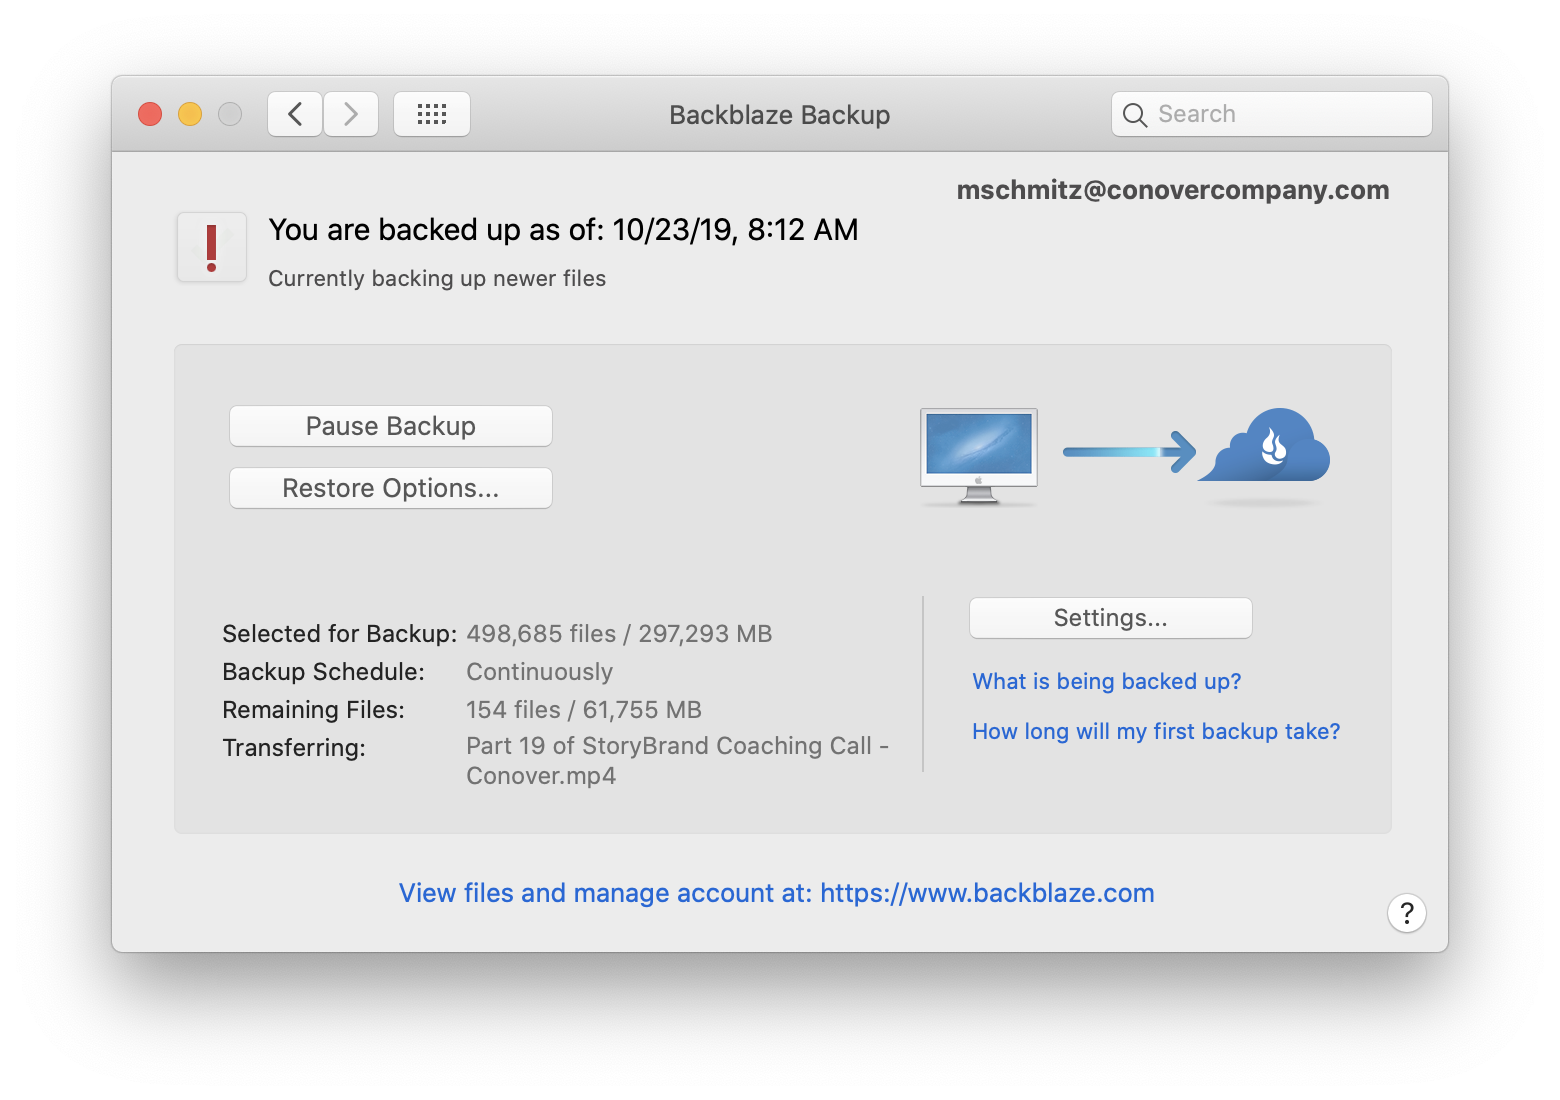Click the red exclamation warning status icon

[x=211, y=247]
